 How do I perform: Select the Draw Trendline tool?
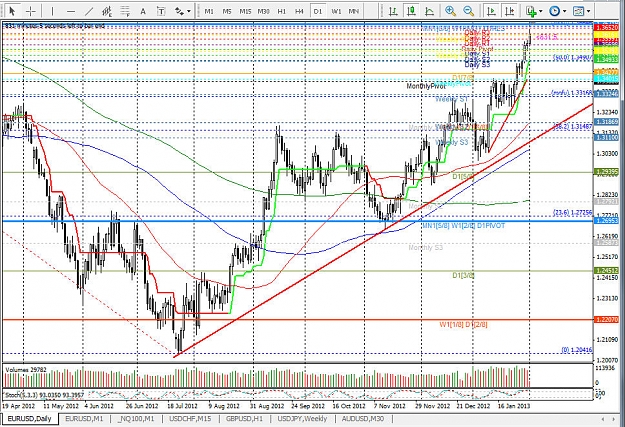coord(89,11)
